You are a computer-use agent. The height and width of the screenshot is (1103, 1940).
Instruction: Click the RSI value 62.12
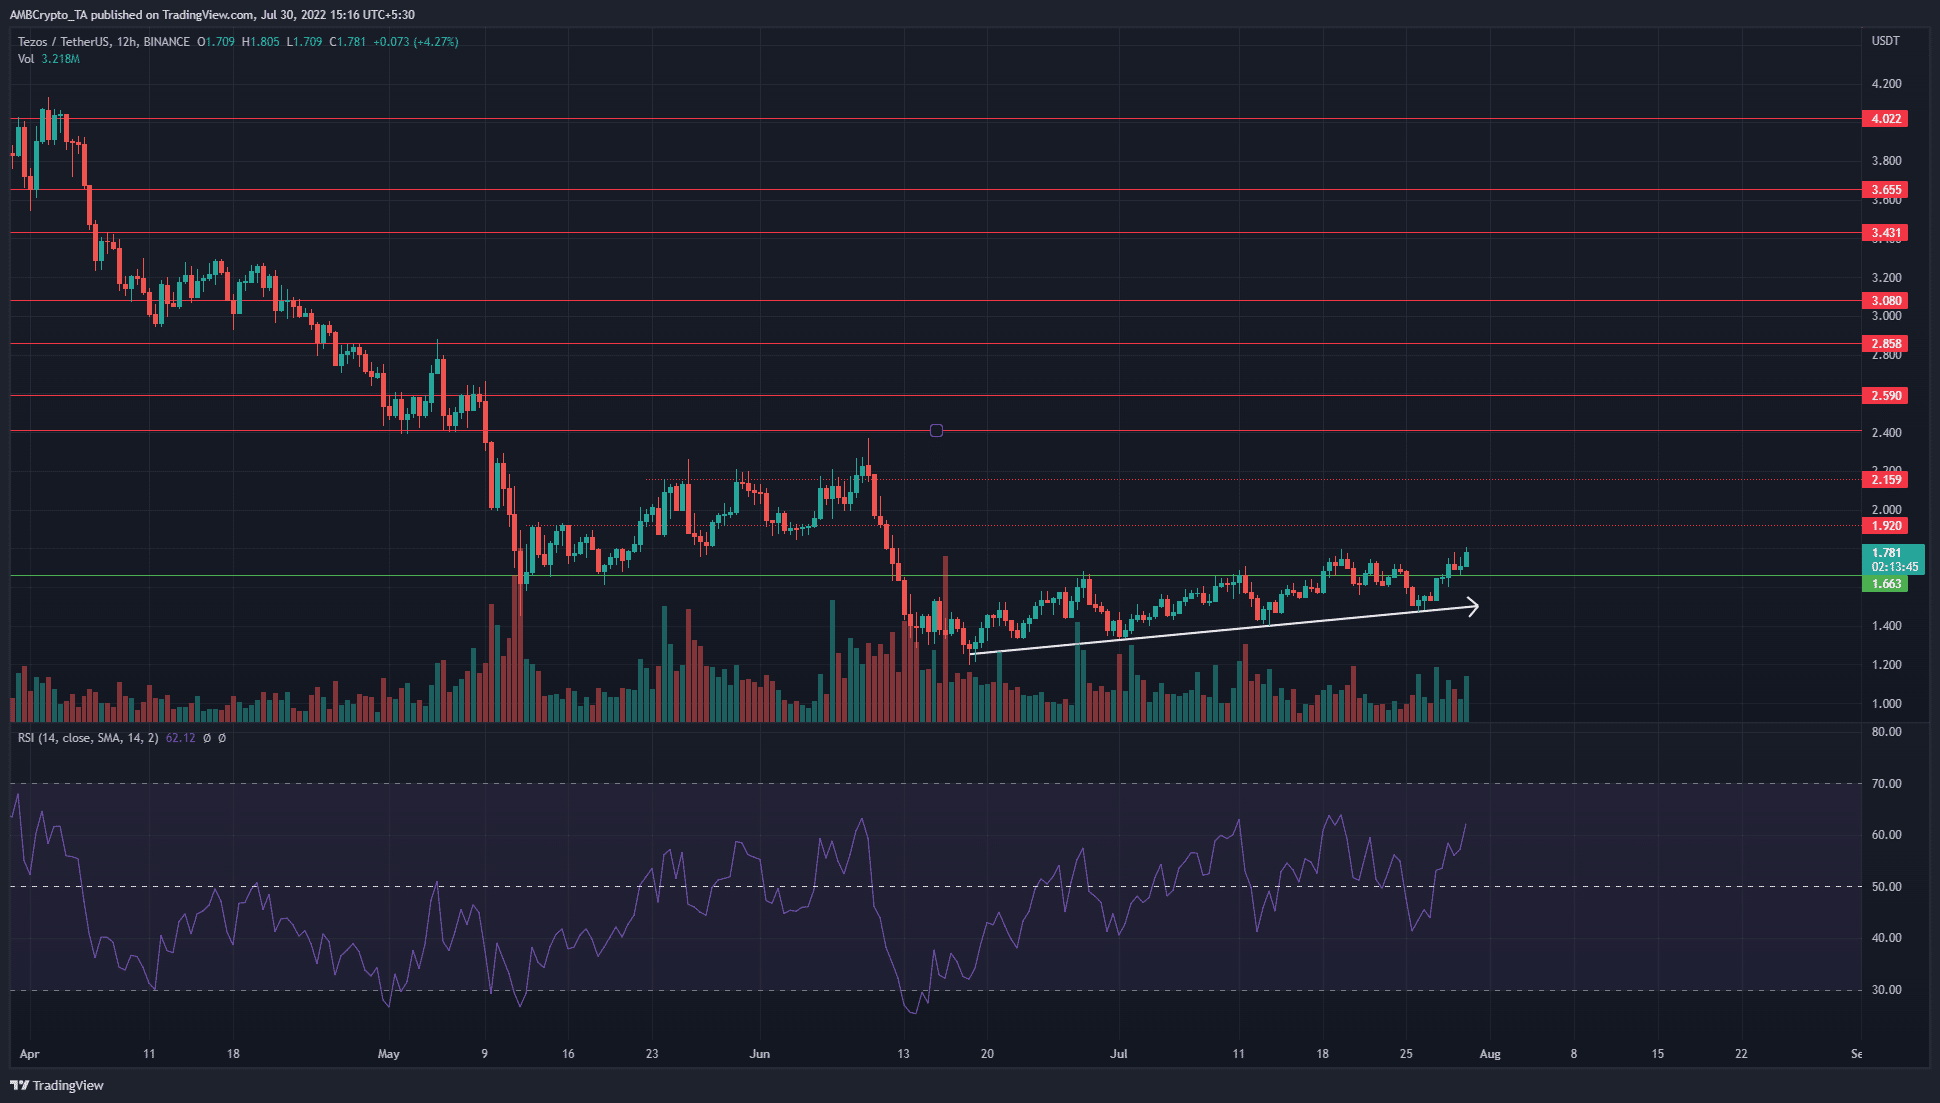point(180,738)
